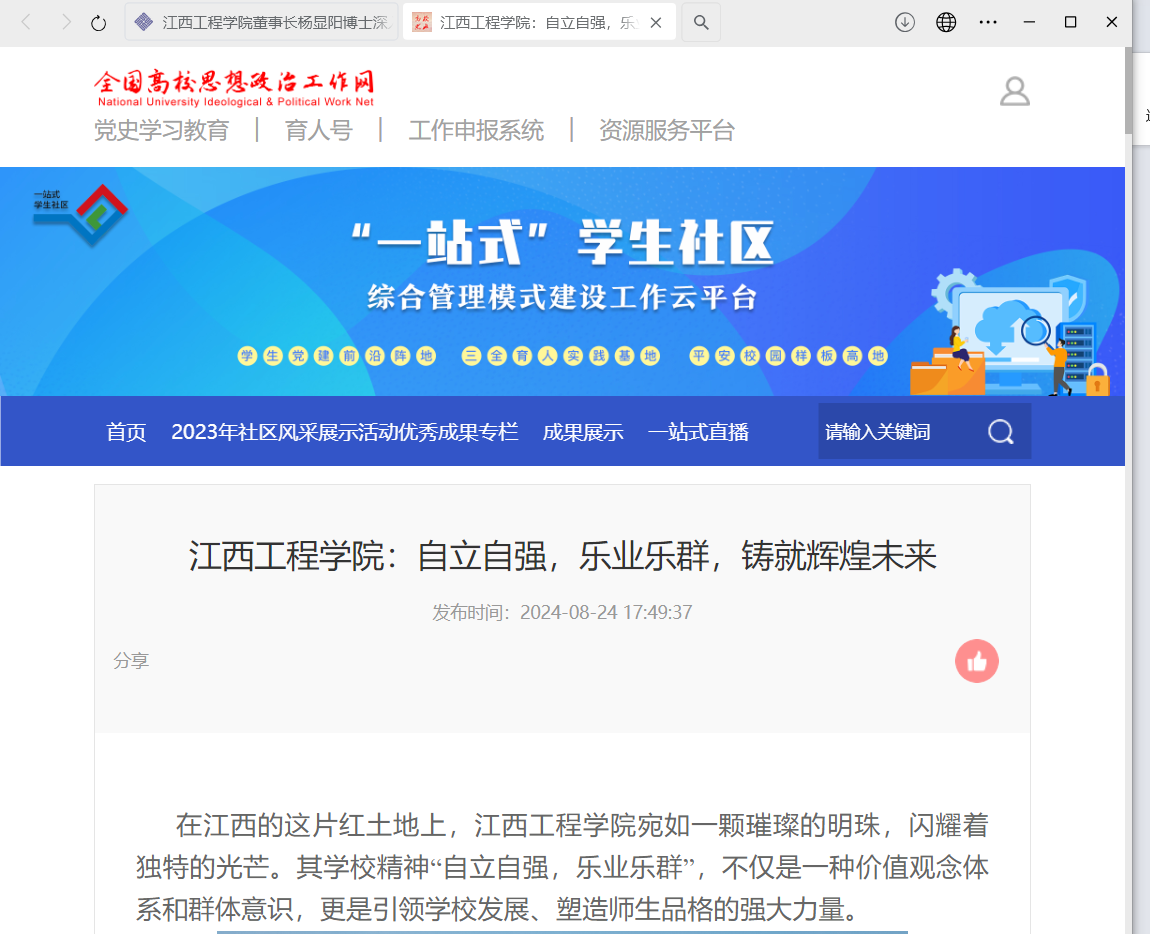Click the red thumbs-up like button
This screenshot has width=1150, height=934.
coord(976,661)
